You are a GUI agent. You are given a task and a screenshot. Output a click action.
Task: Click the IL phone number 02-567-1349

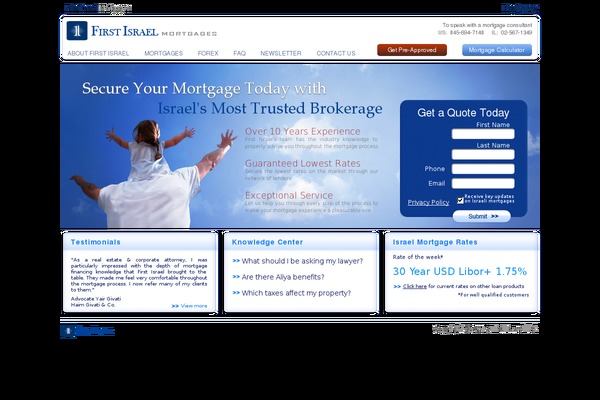click(x=516, y=33)
